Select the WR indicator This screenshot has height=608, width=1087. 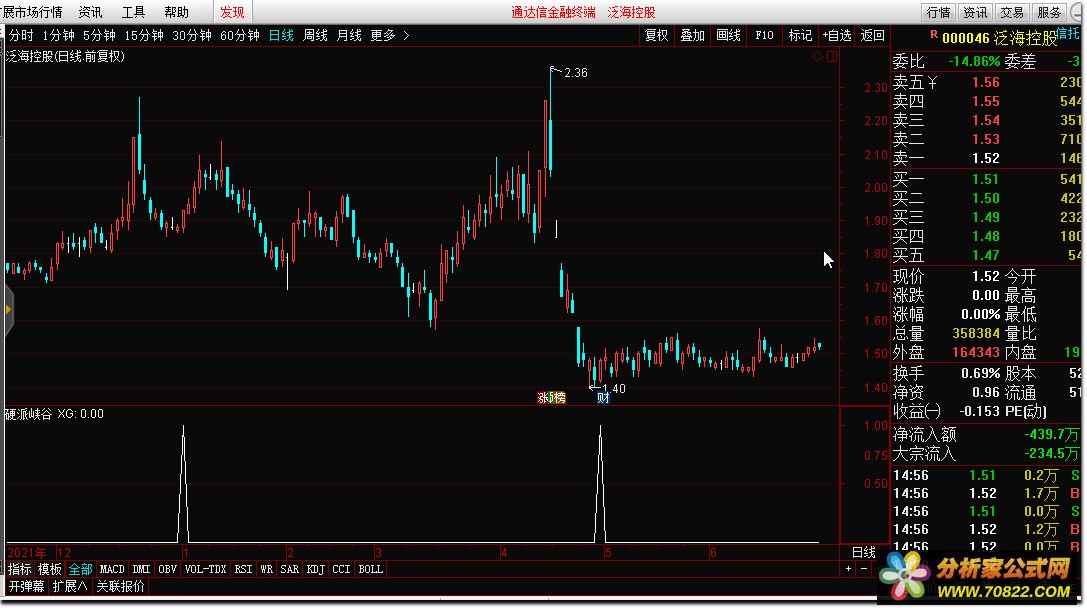click(266, 569)
